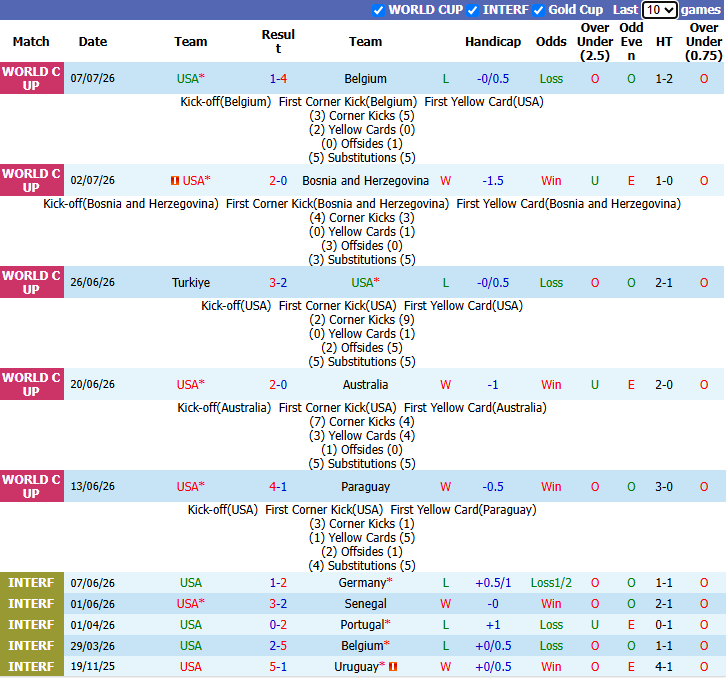
Task: Open the 1-2 result against Germany
Action: tap(278, 583)
